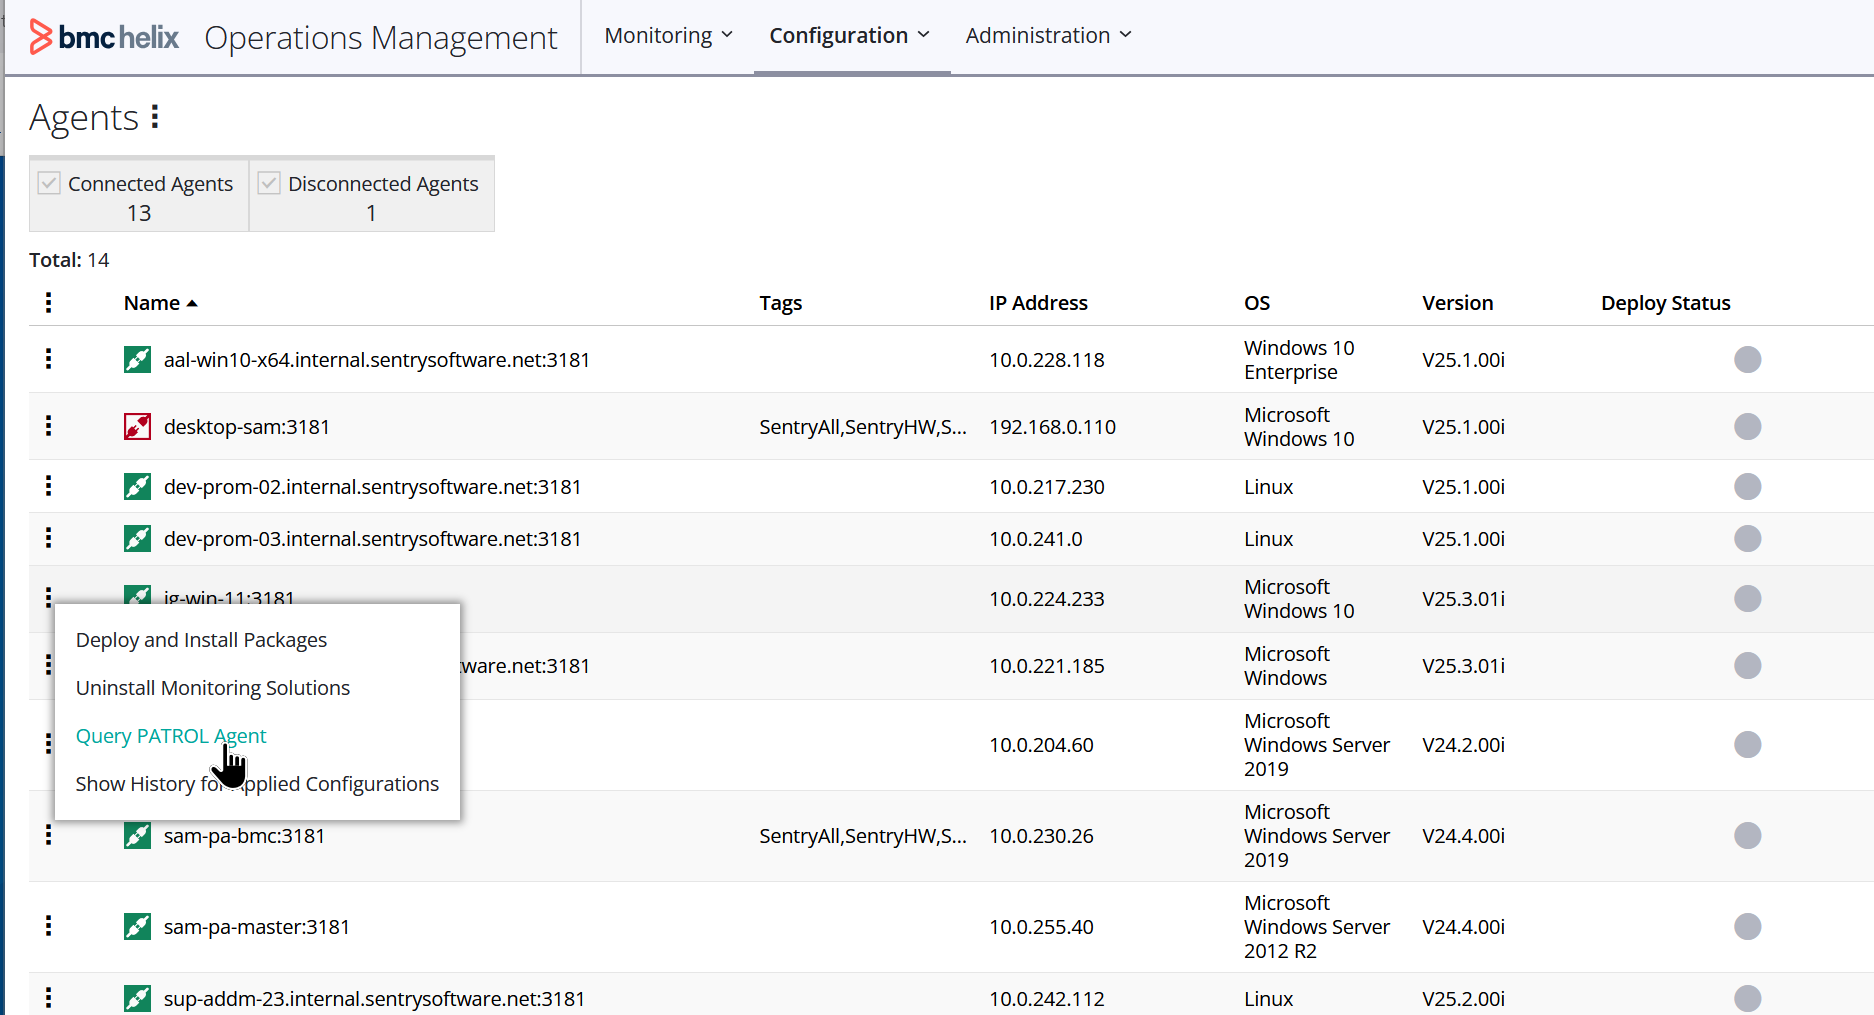
Task: Select Query PATROL Agent
Action: (x=170, y=735)
